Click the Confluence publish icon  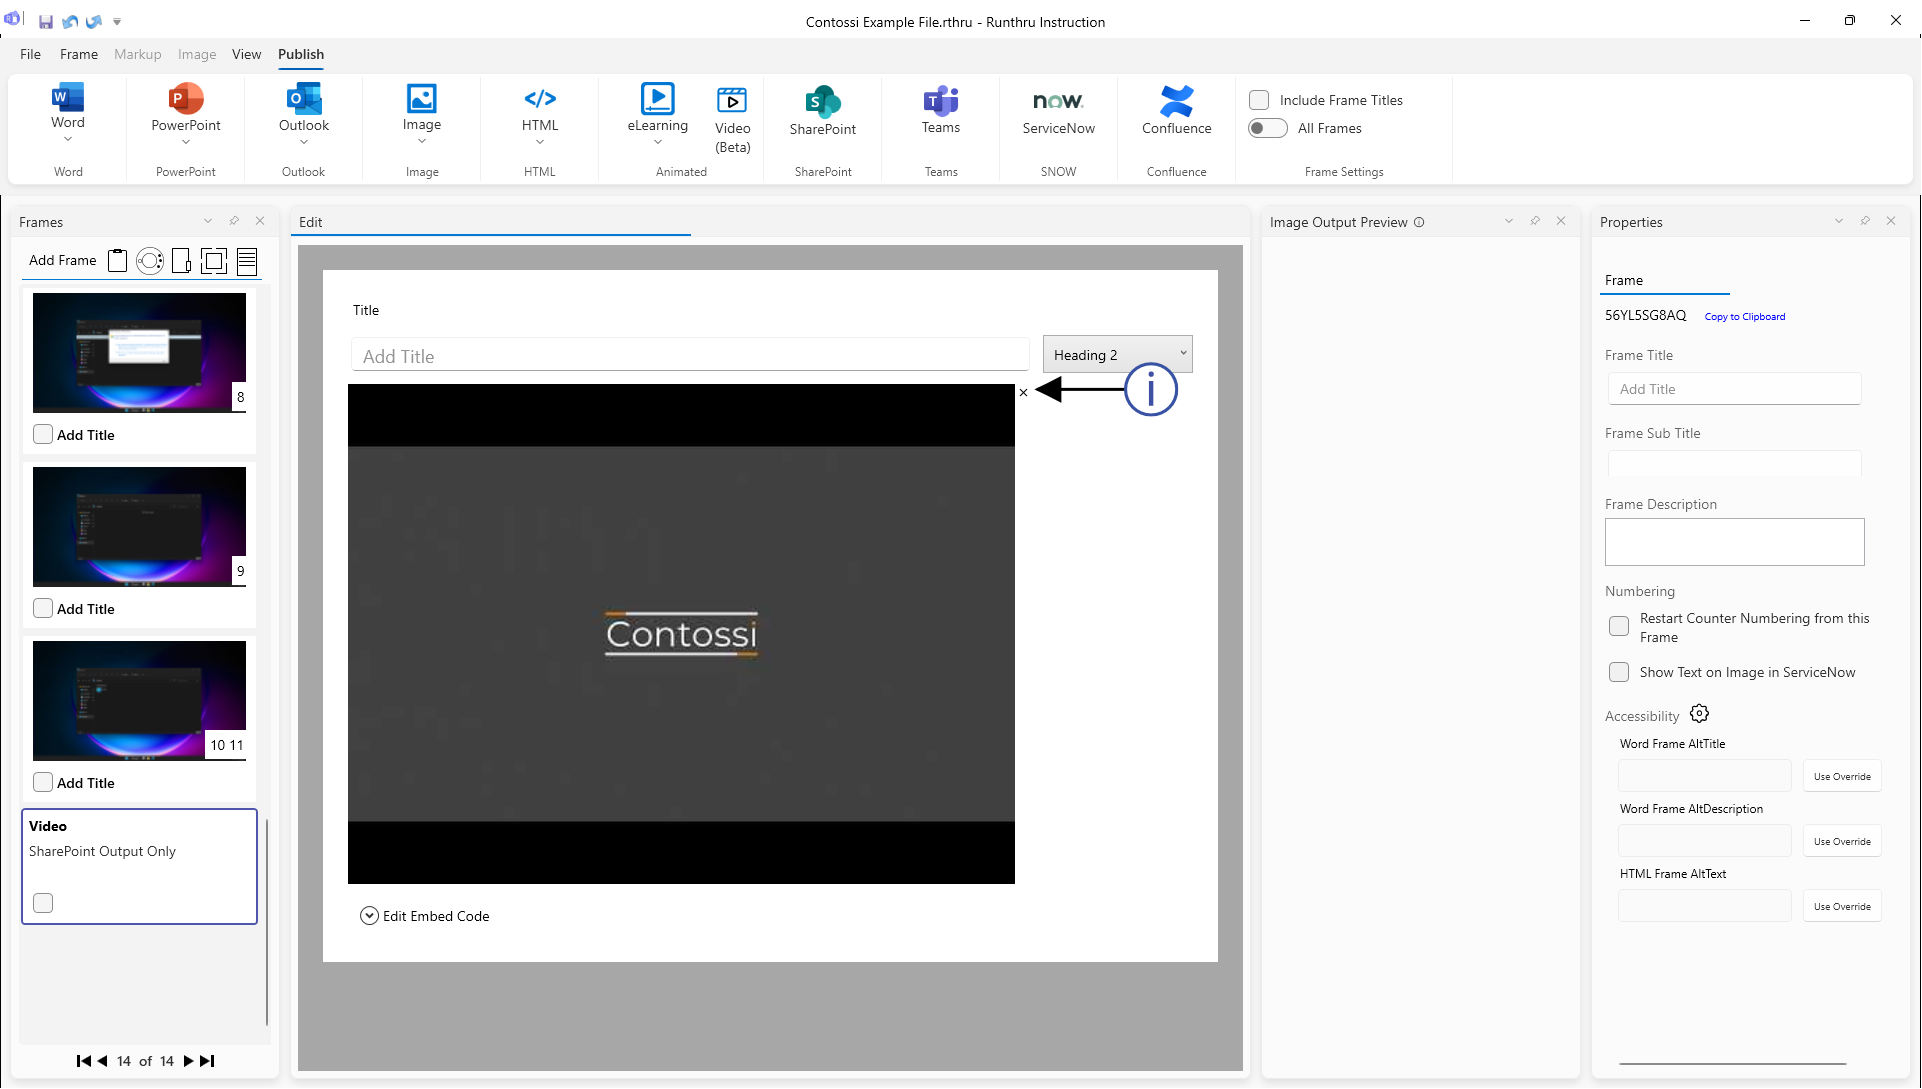(1176, 101)
